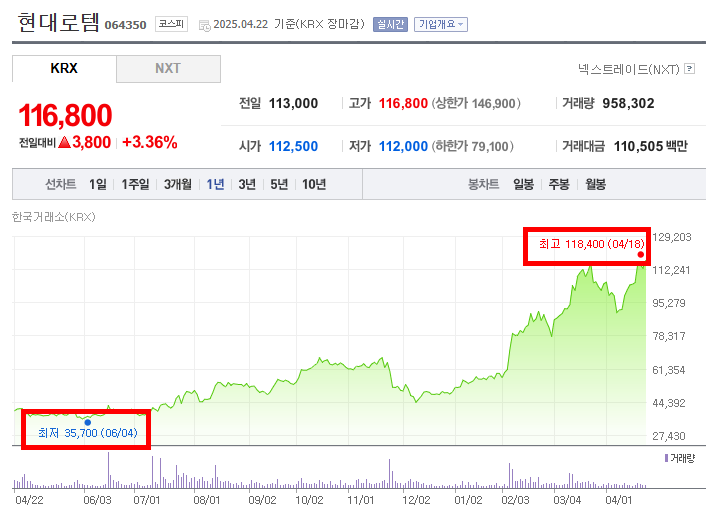Click the stock code 064350
706x519 pixels.
[x=126, y=25]
